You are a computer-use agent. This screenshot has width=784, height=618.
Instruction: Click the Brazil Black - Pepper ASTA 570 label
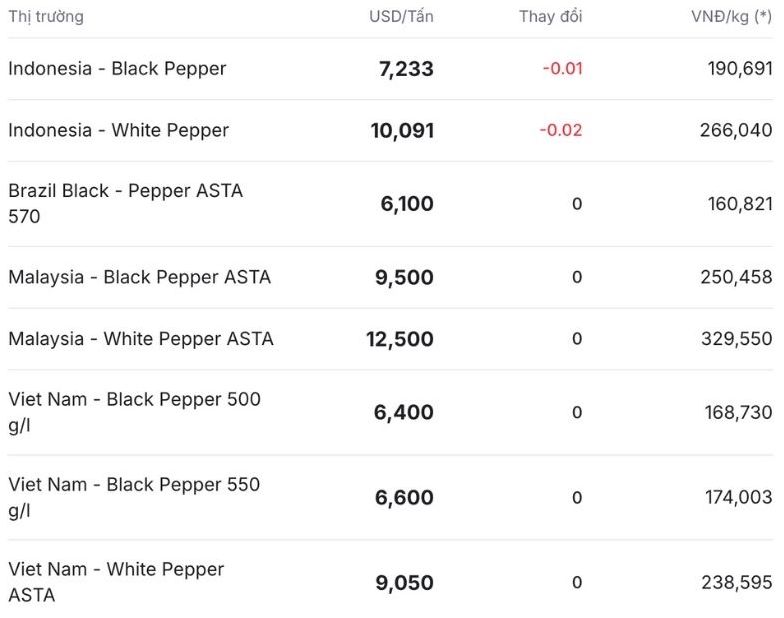125,203
